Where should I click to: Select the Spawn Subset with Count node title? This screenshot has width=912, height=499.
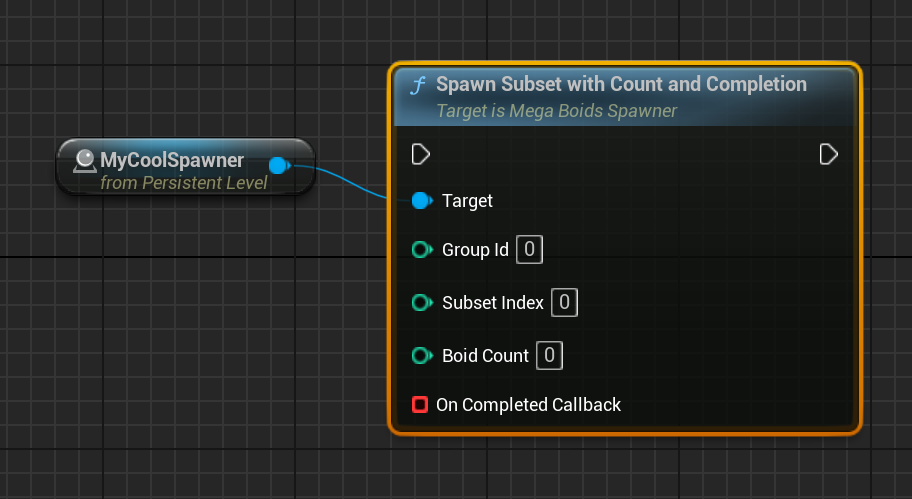pos(621,84)
